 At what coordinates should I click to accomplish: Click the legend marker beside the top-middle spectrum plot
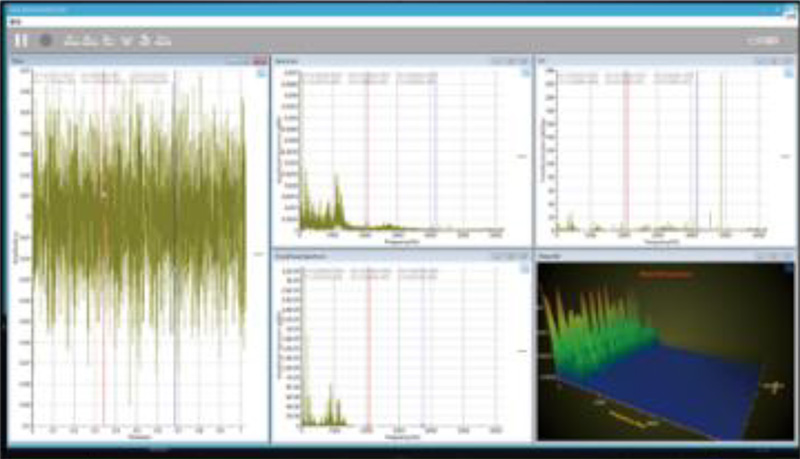tap(522, 156)
